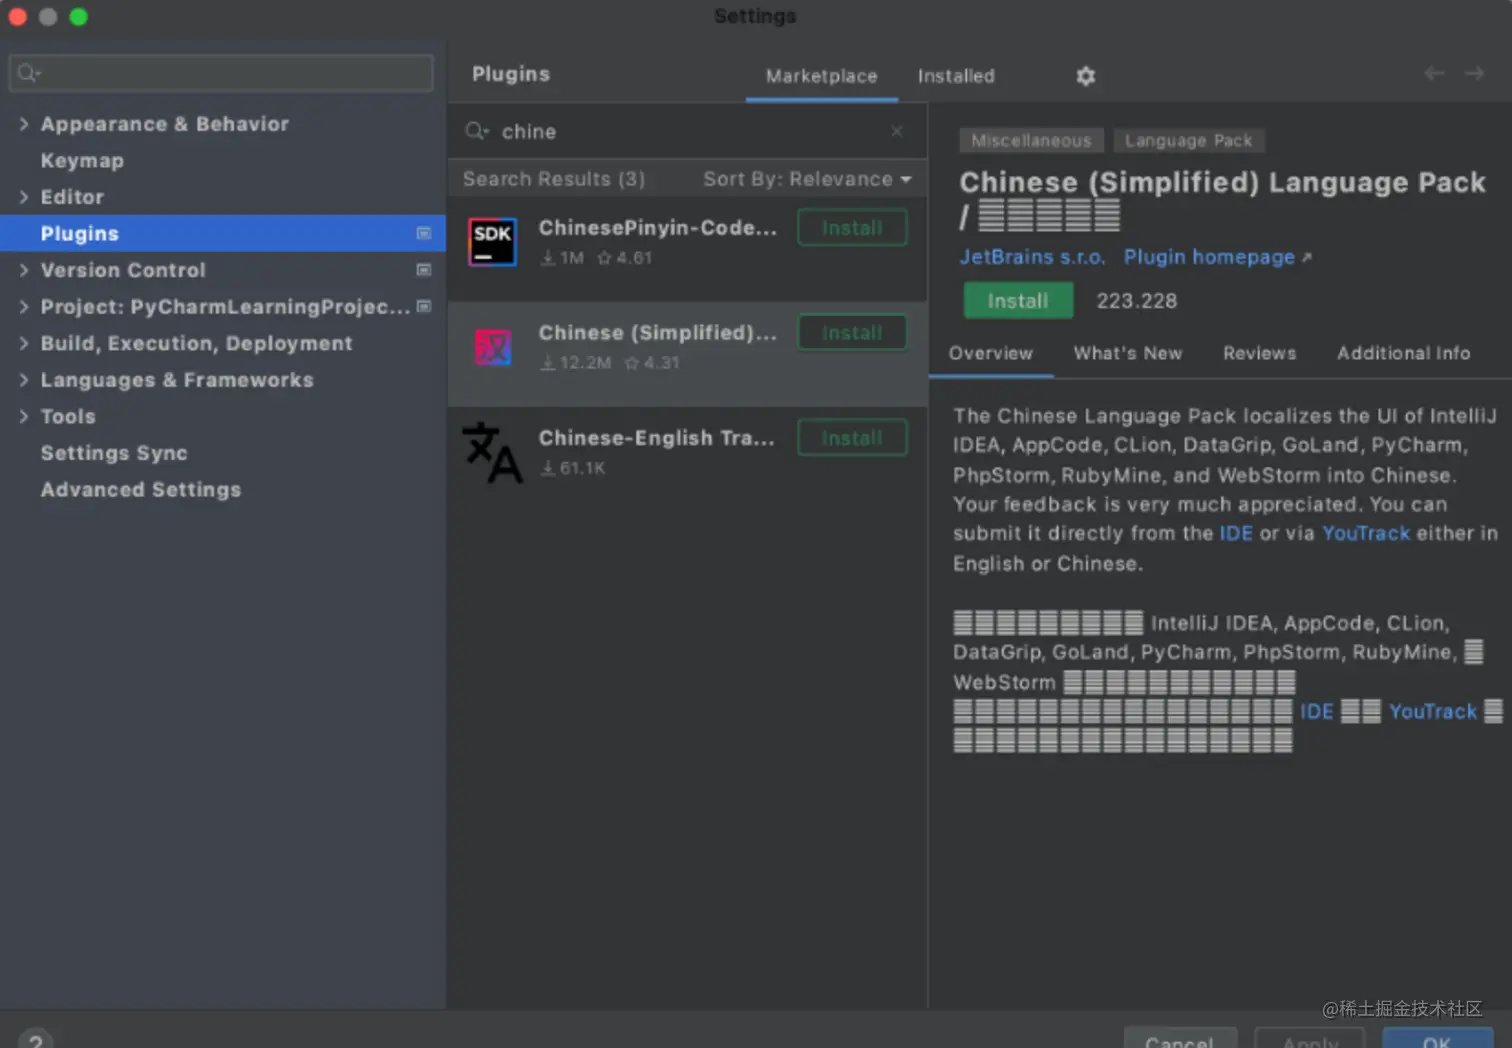Navigate forward with the right arrow
This screenshot has height=1048, width=1512.
click(x=1474, y=73)
